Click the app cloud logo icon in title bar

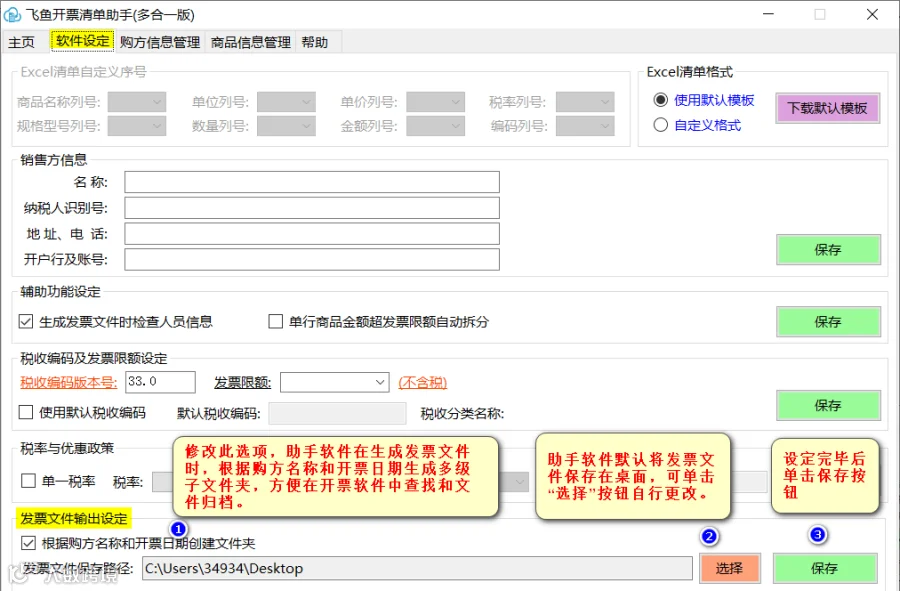click(11, 14)
